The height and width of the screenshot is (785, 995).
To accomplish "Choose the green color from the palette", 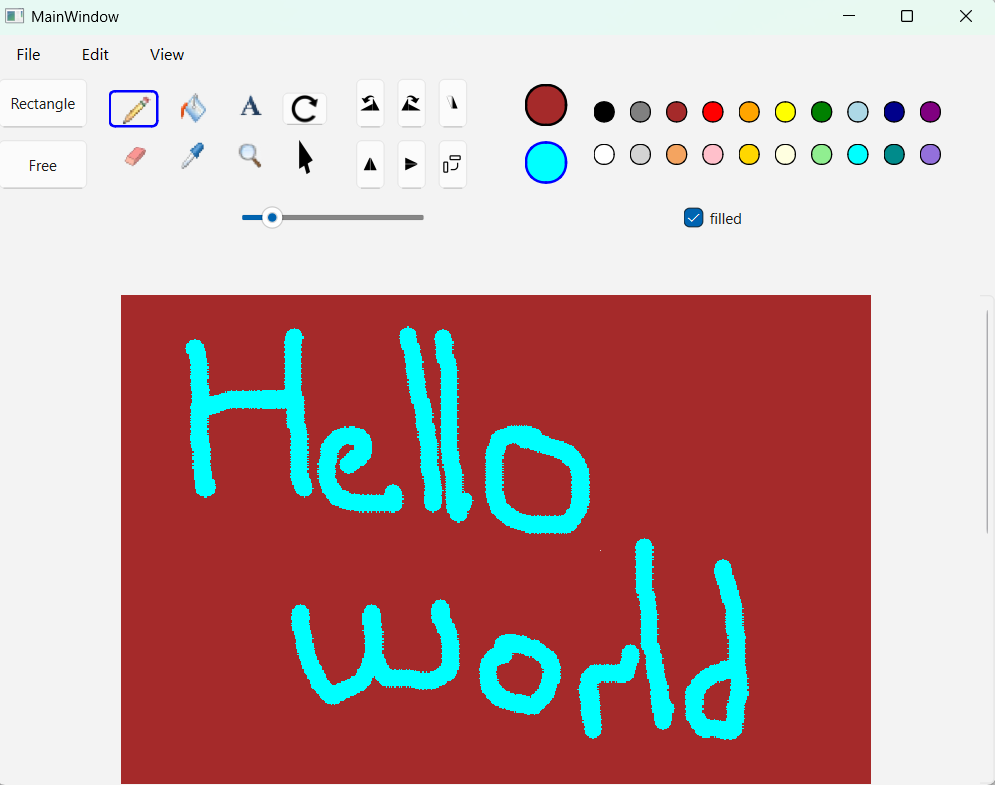I will (822, 112).
